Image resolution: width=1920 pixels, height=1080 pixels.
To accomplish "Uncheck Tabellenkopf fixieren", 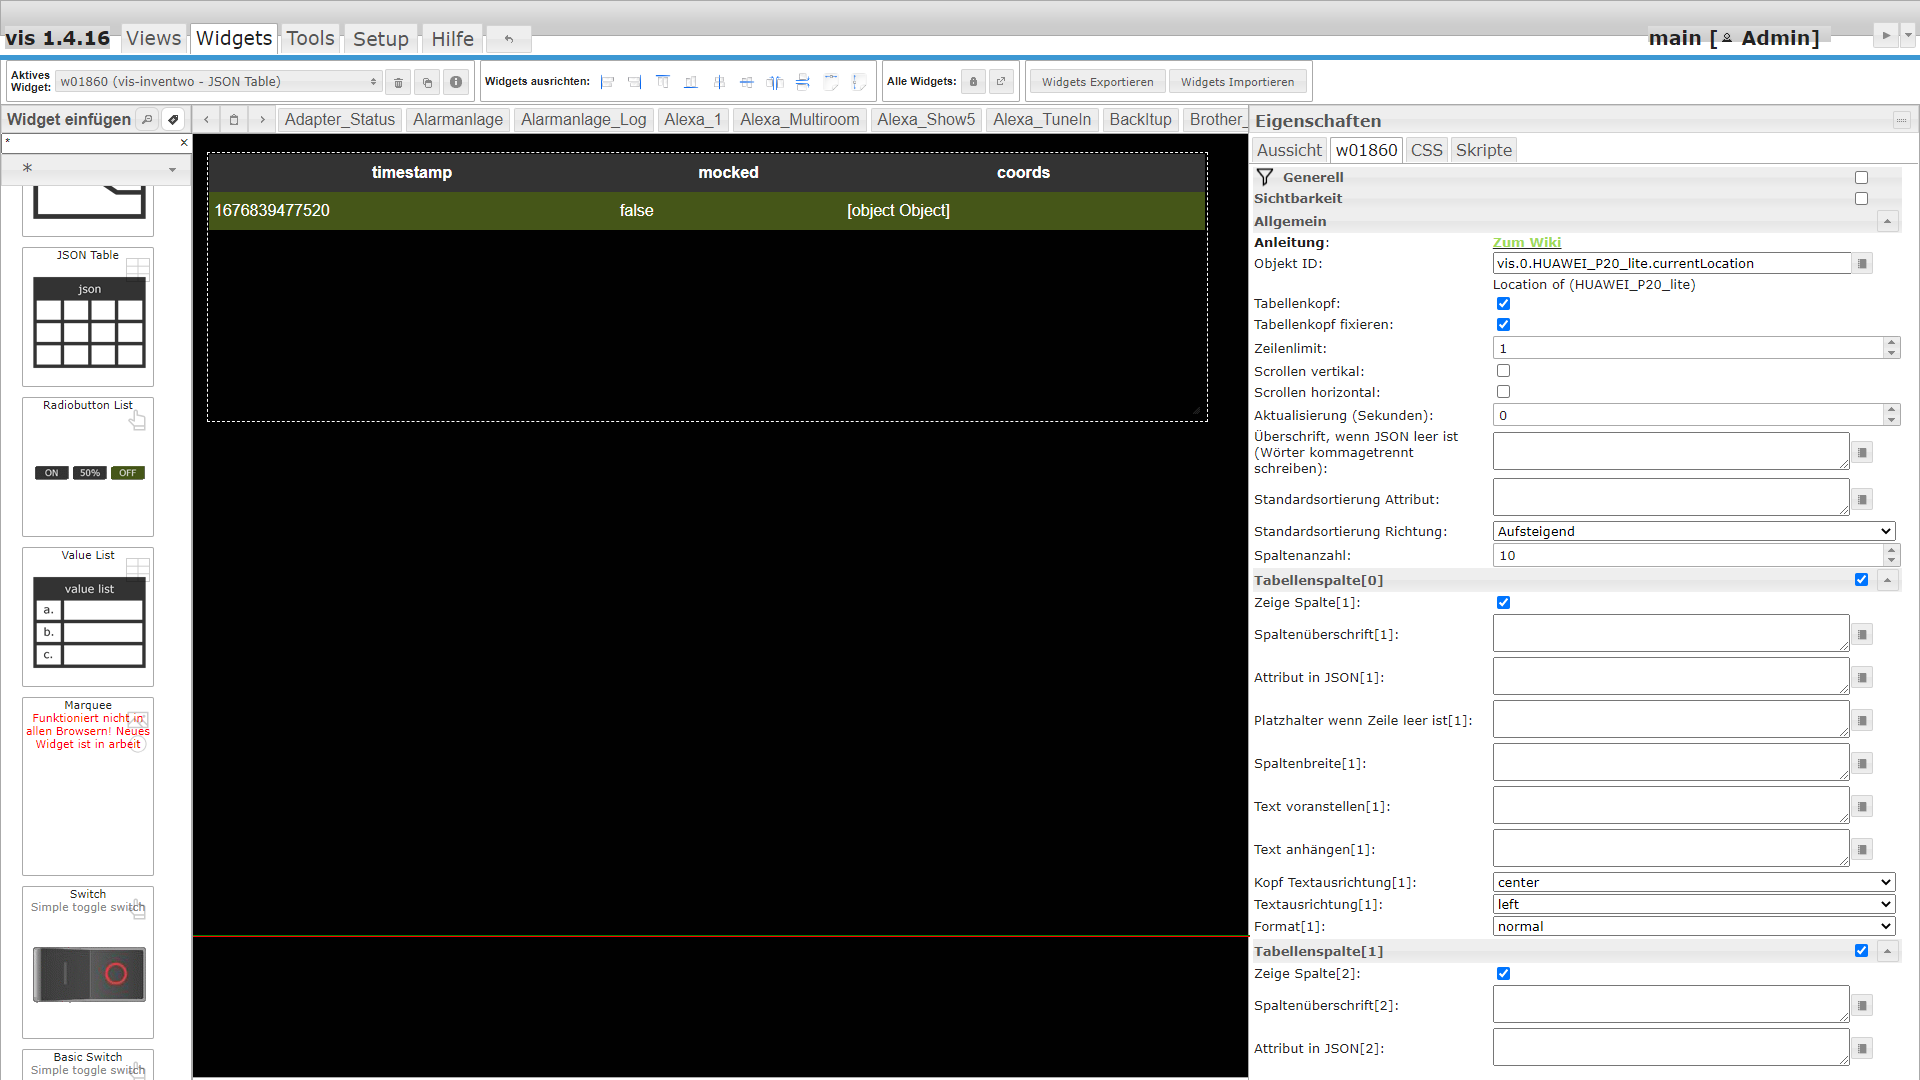I will 1503,325.
